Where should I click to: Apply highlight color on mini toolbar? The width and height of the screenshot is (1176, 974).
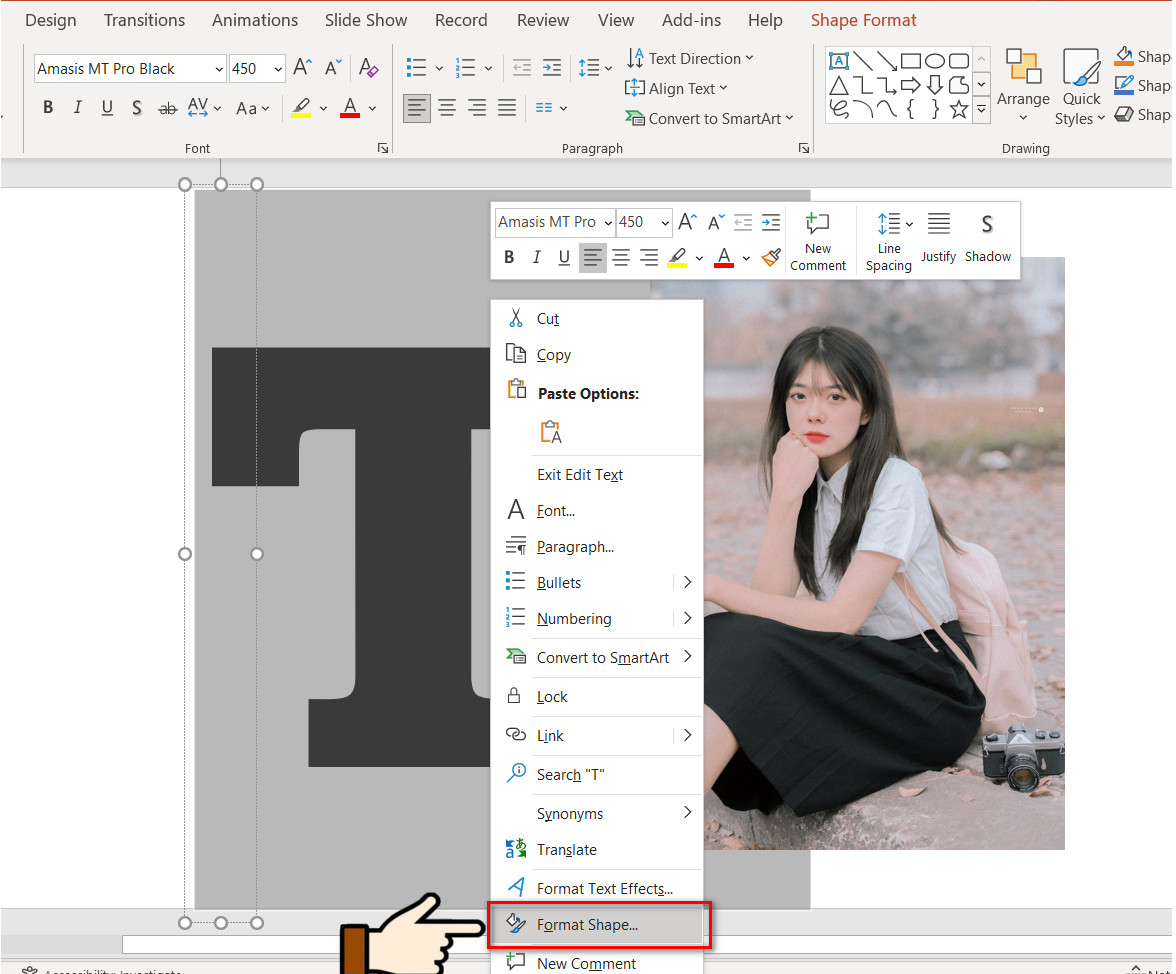pos(677,258)
